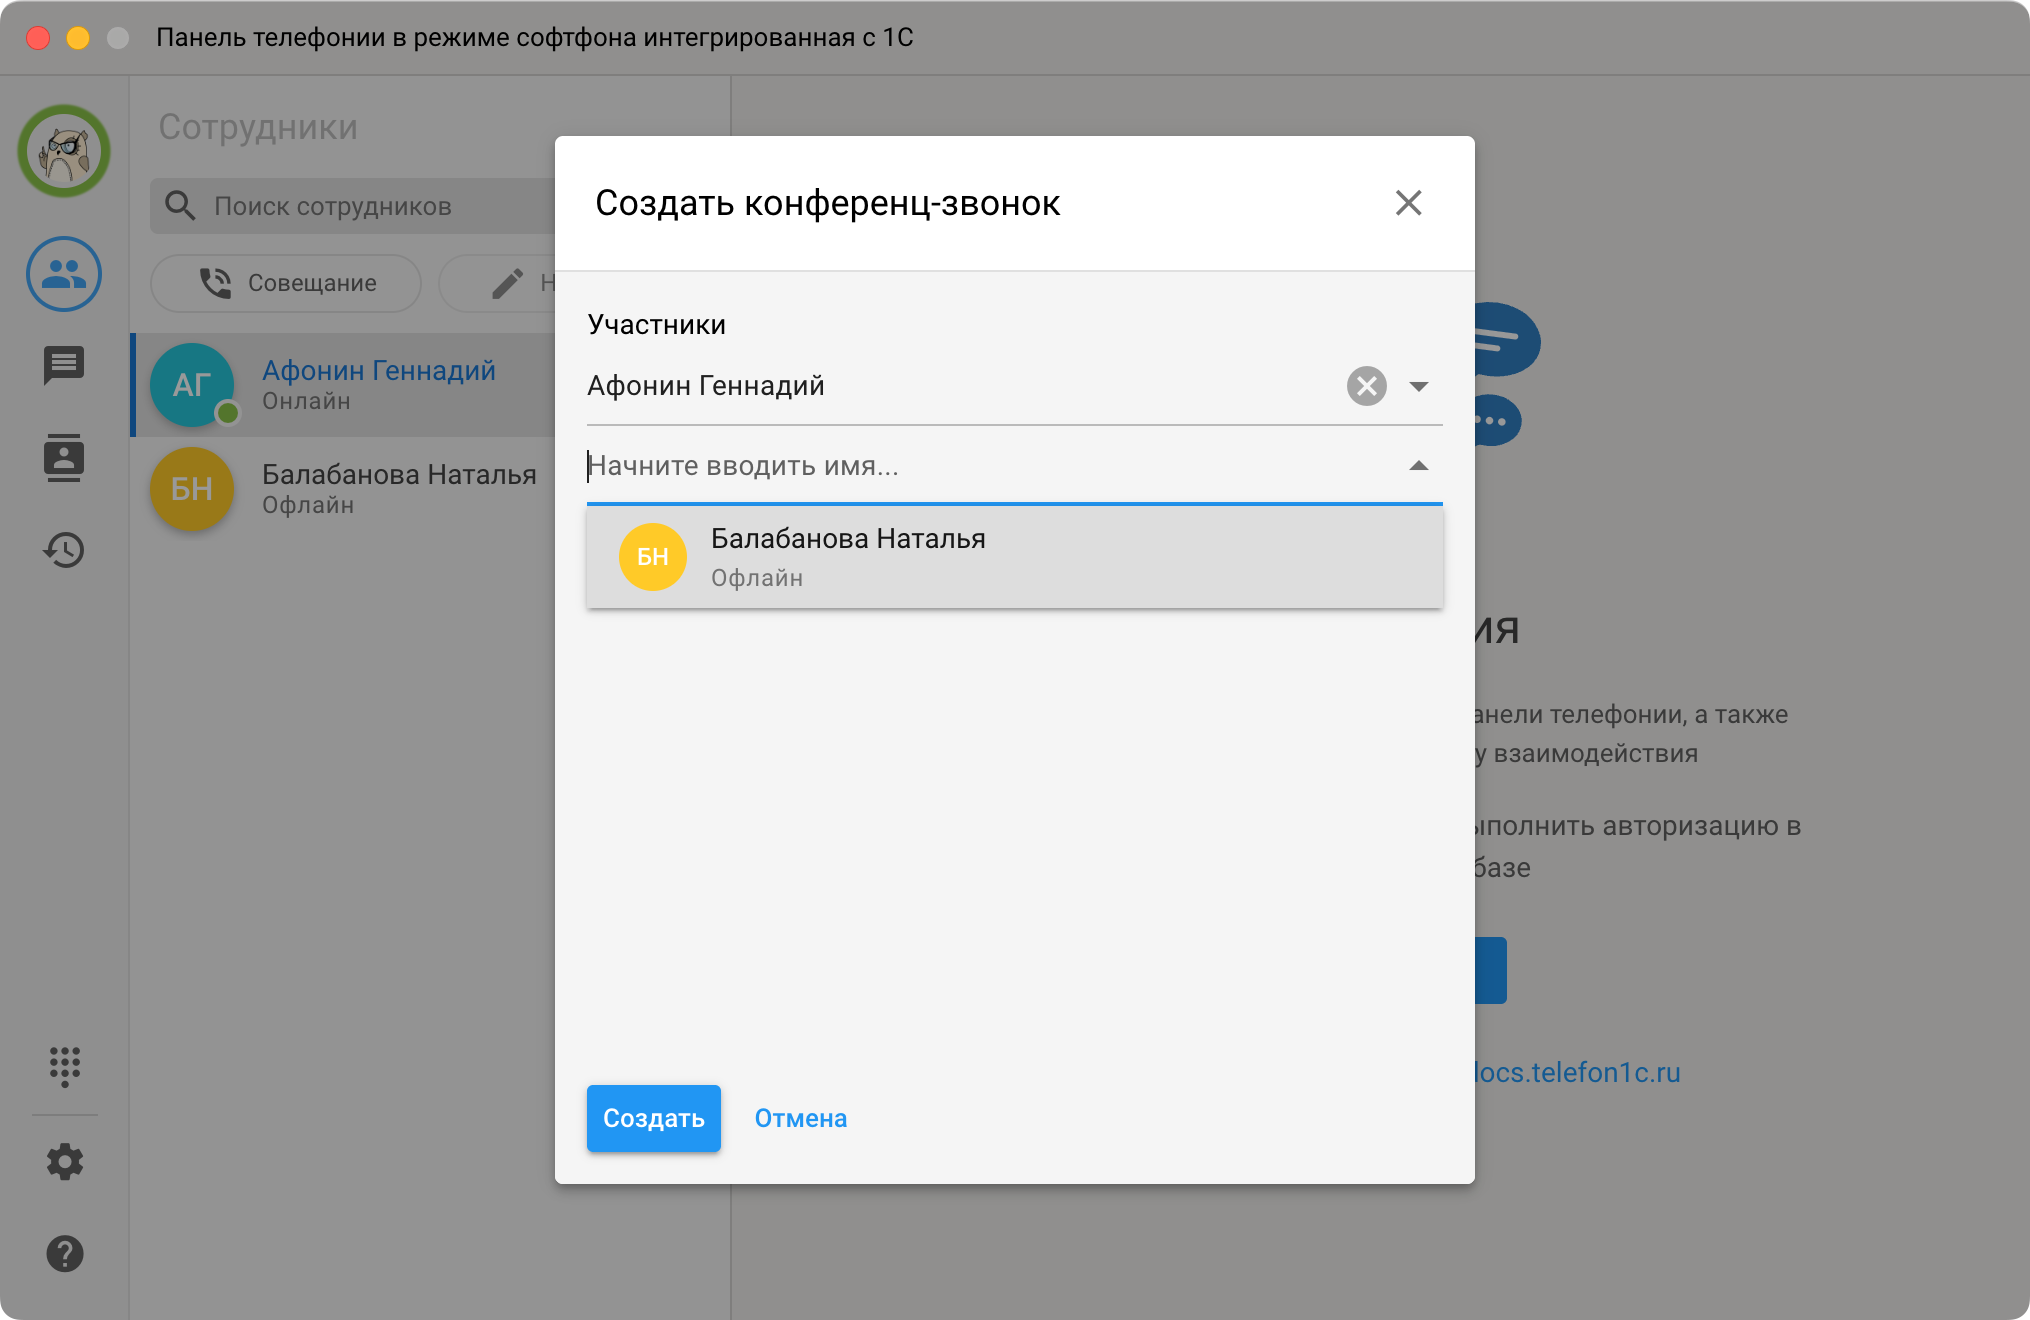Click the macOS yellow minimize button
The width and height of the screenshot is (2030, 1320).
coord(78,38)
